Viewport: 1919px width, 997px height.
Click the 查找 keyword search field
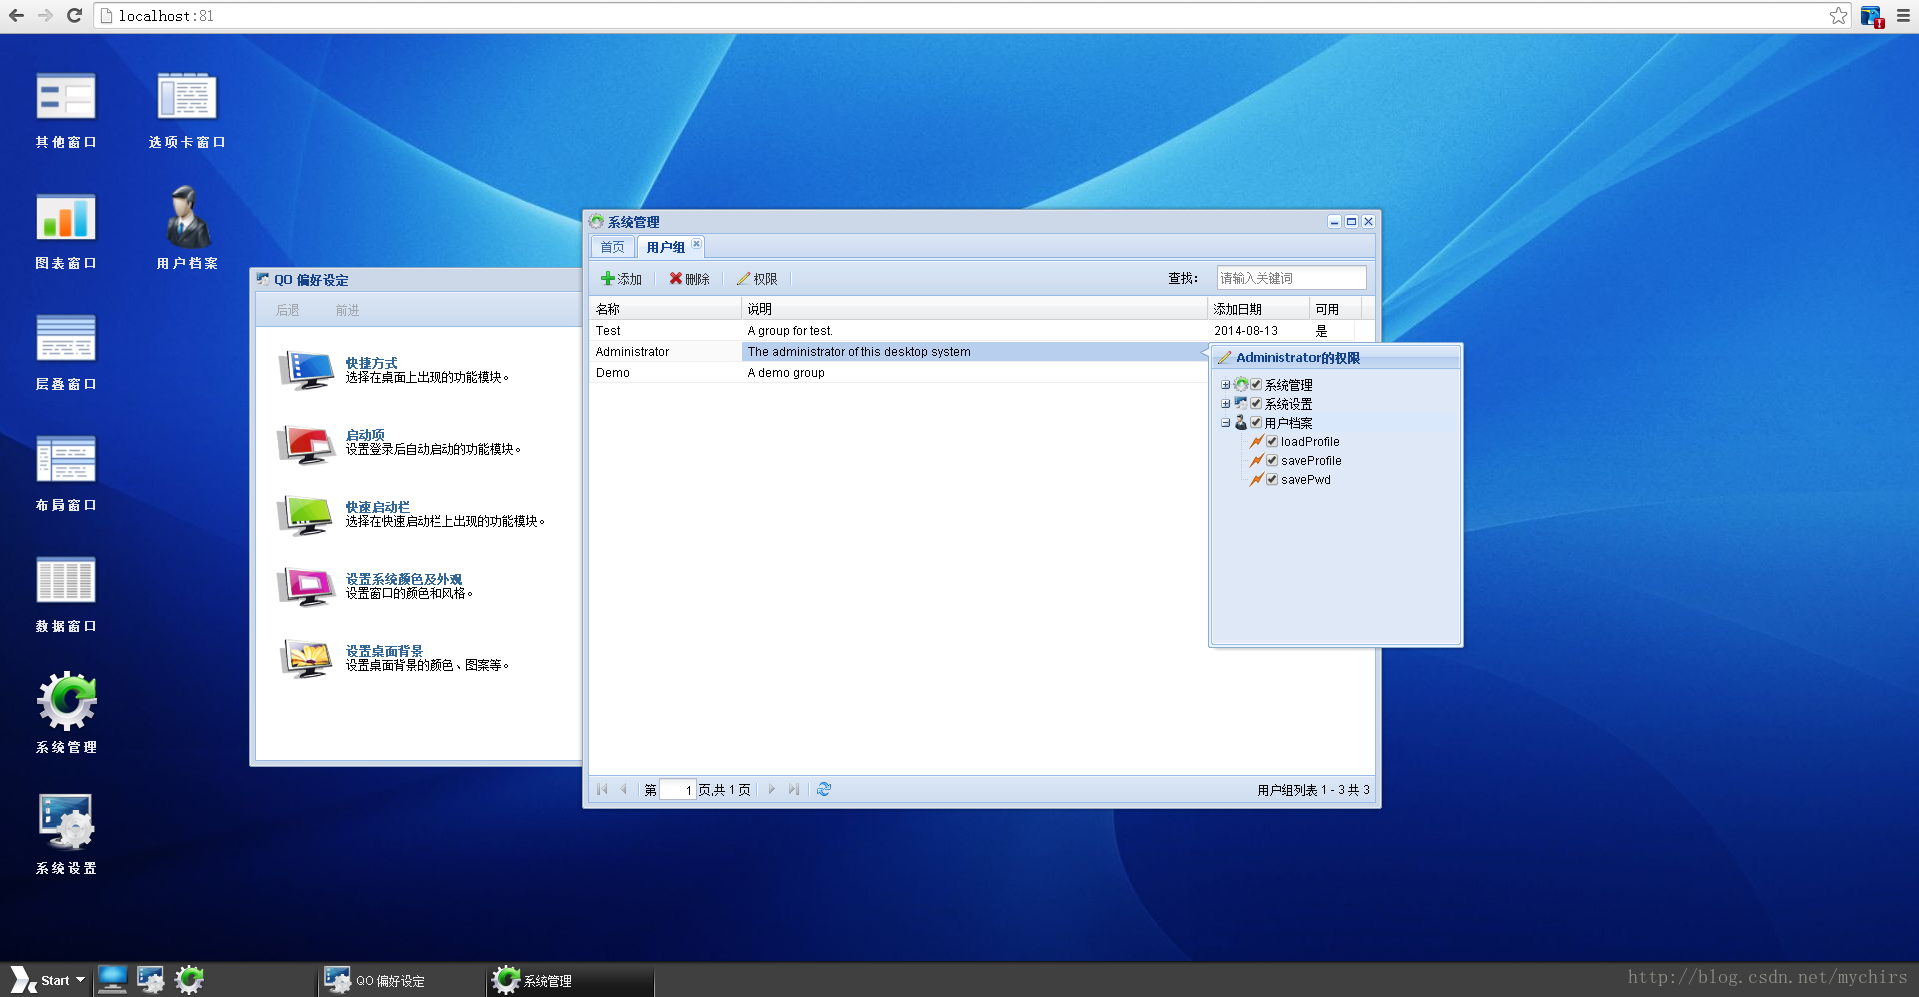tap(1291, 278)
